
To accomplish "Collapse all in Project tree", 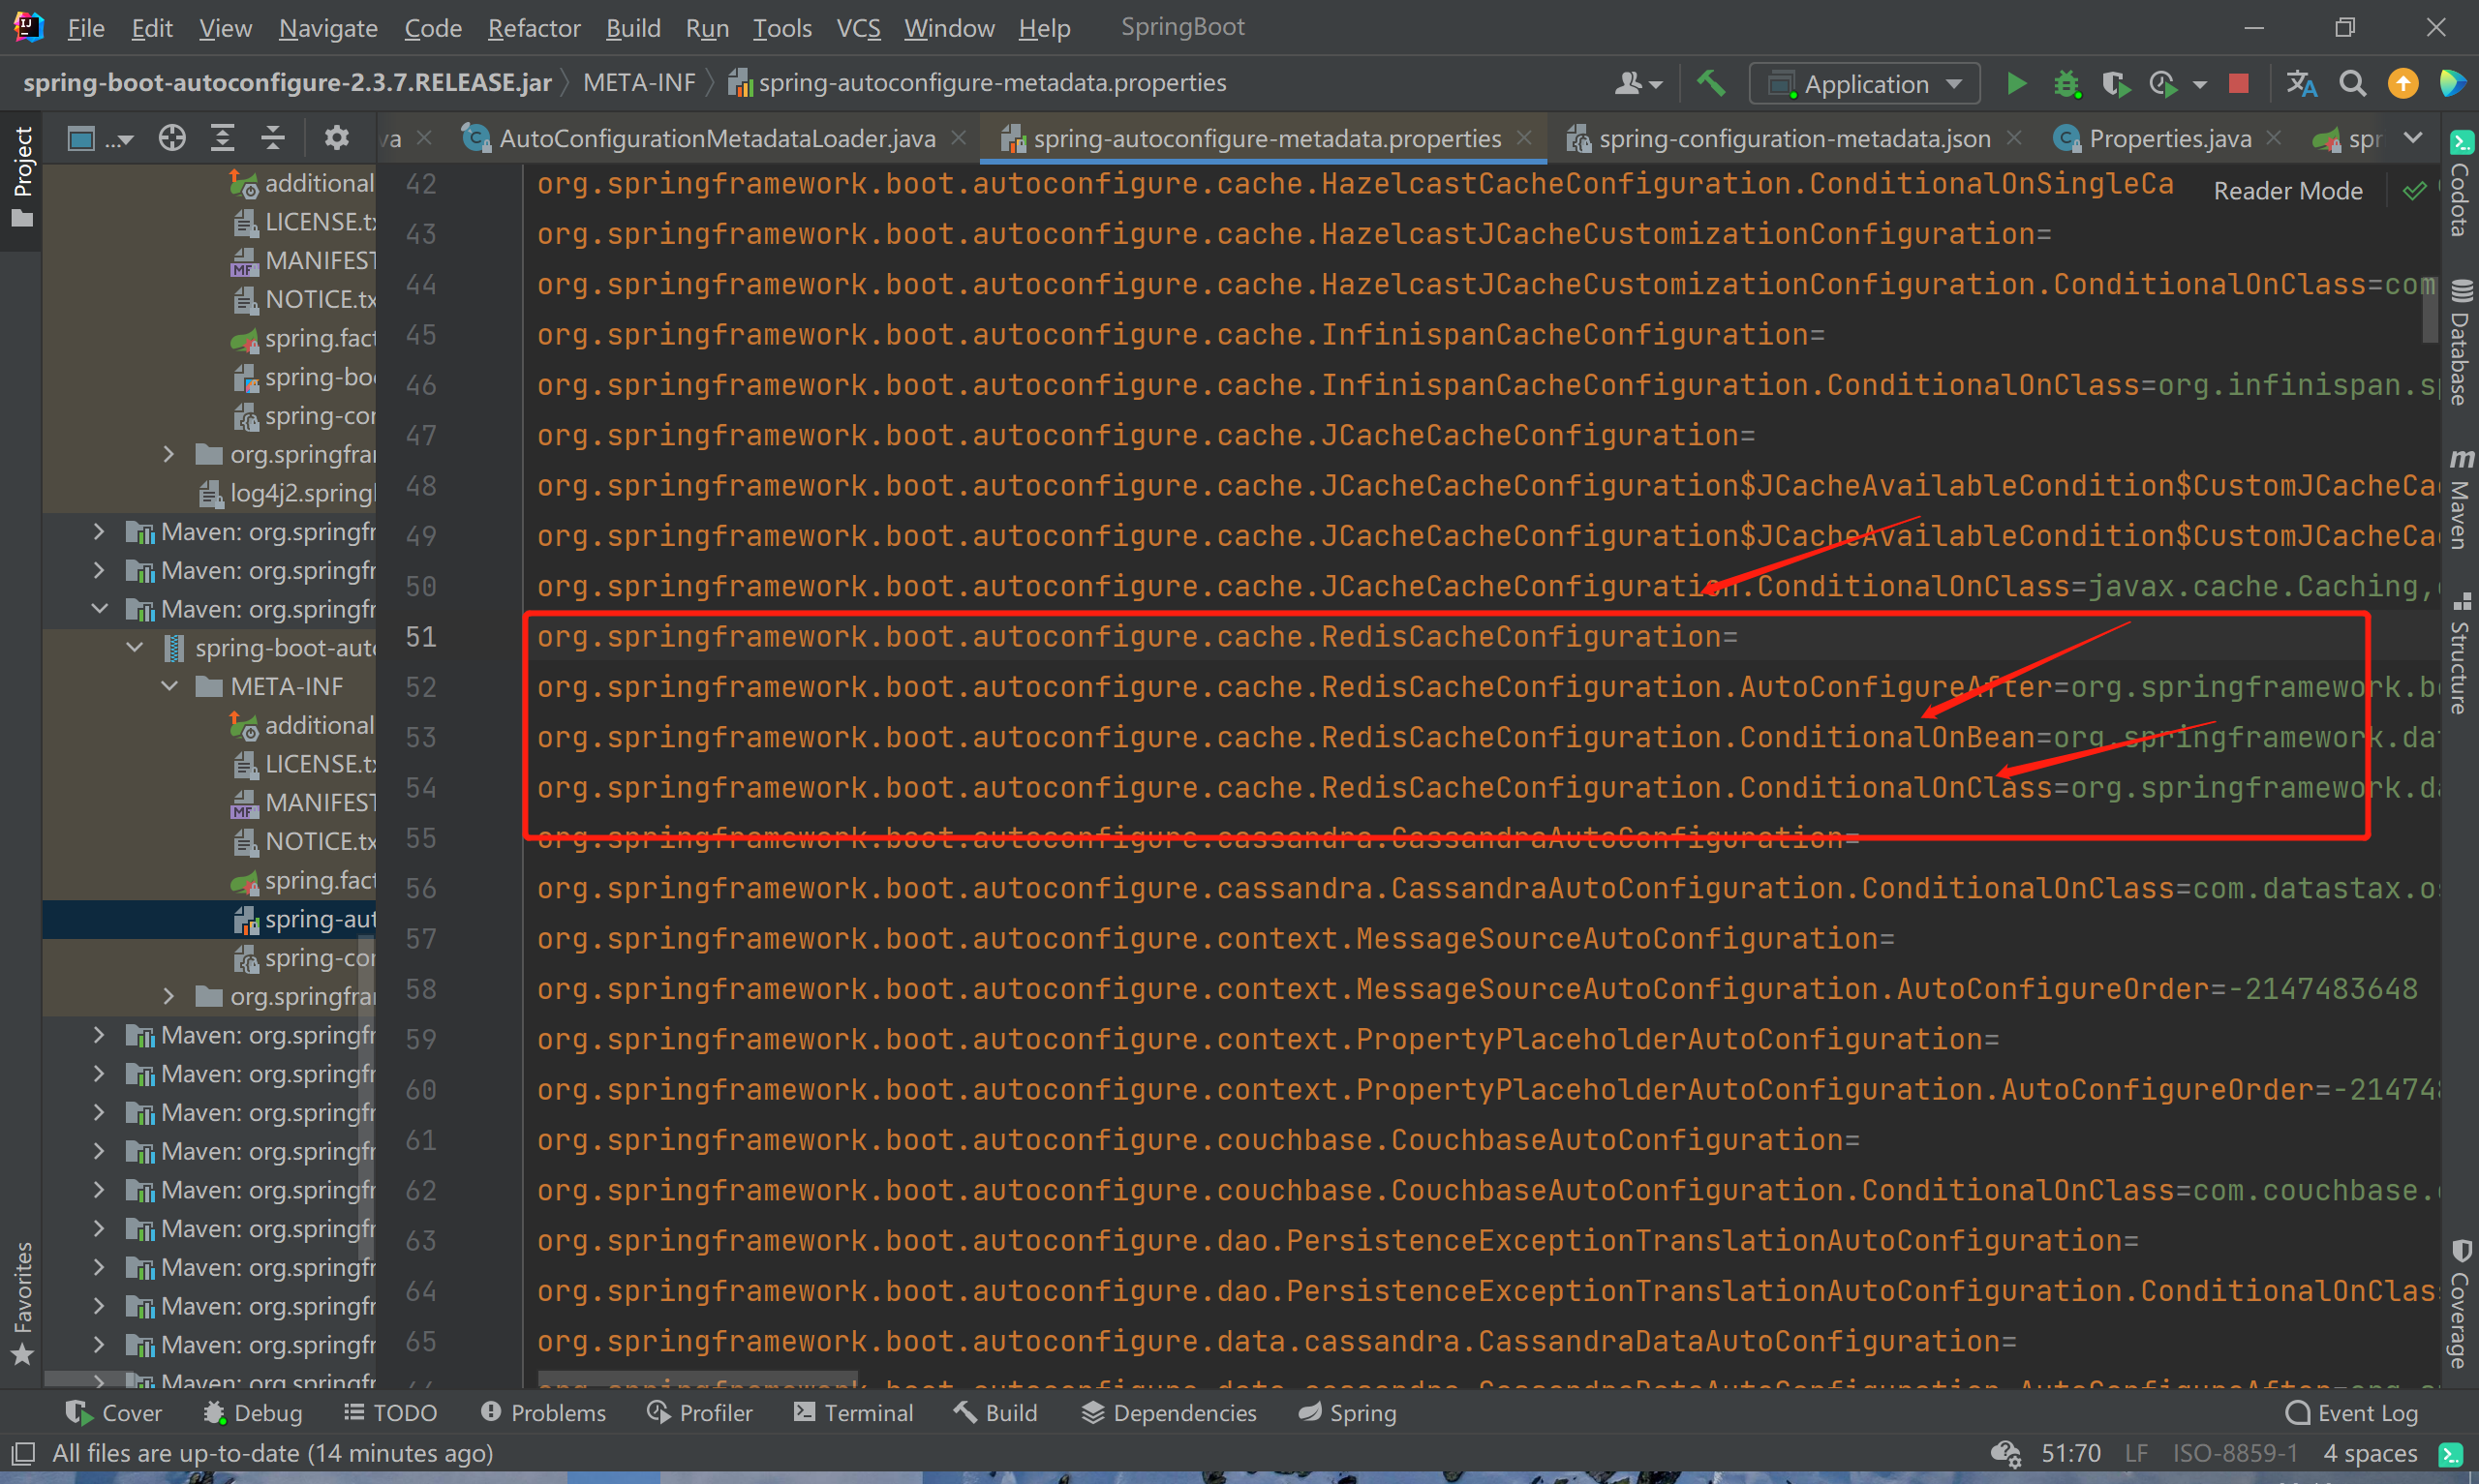I will 272,138.
